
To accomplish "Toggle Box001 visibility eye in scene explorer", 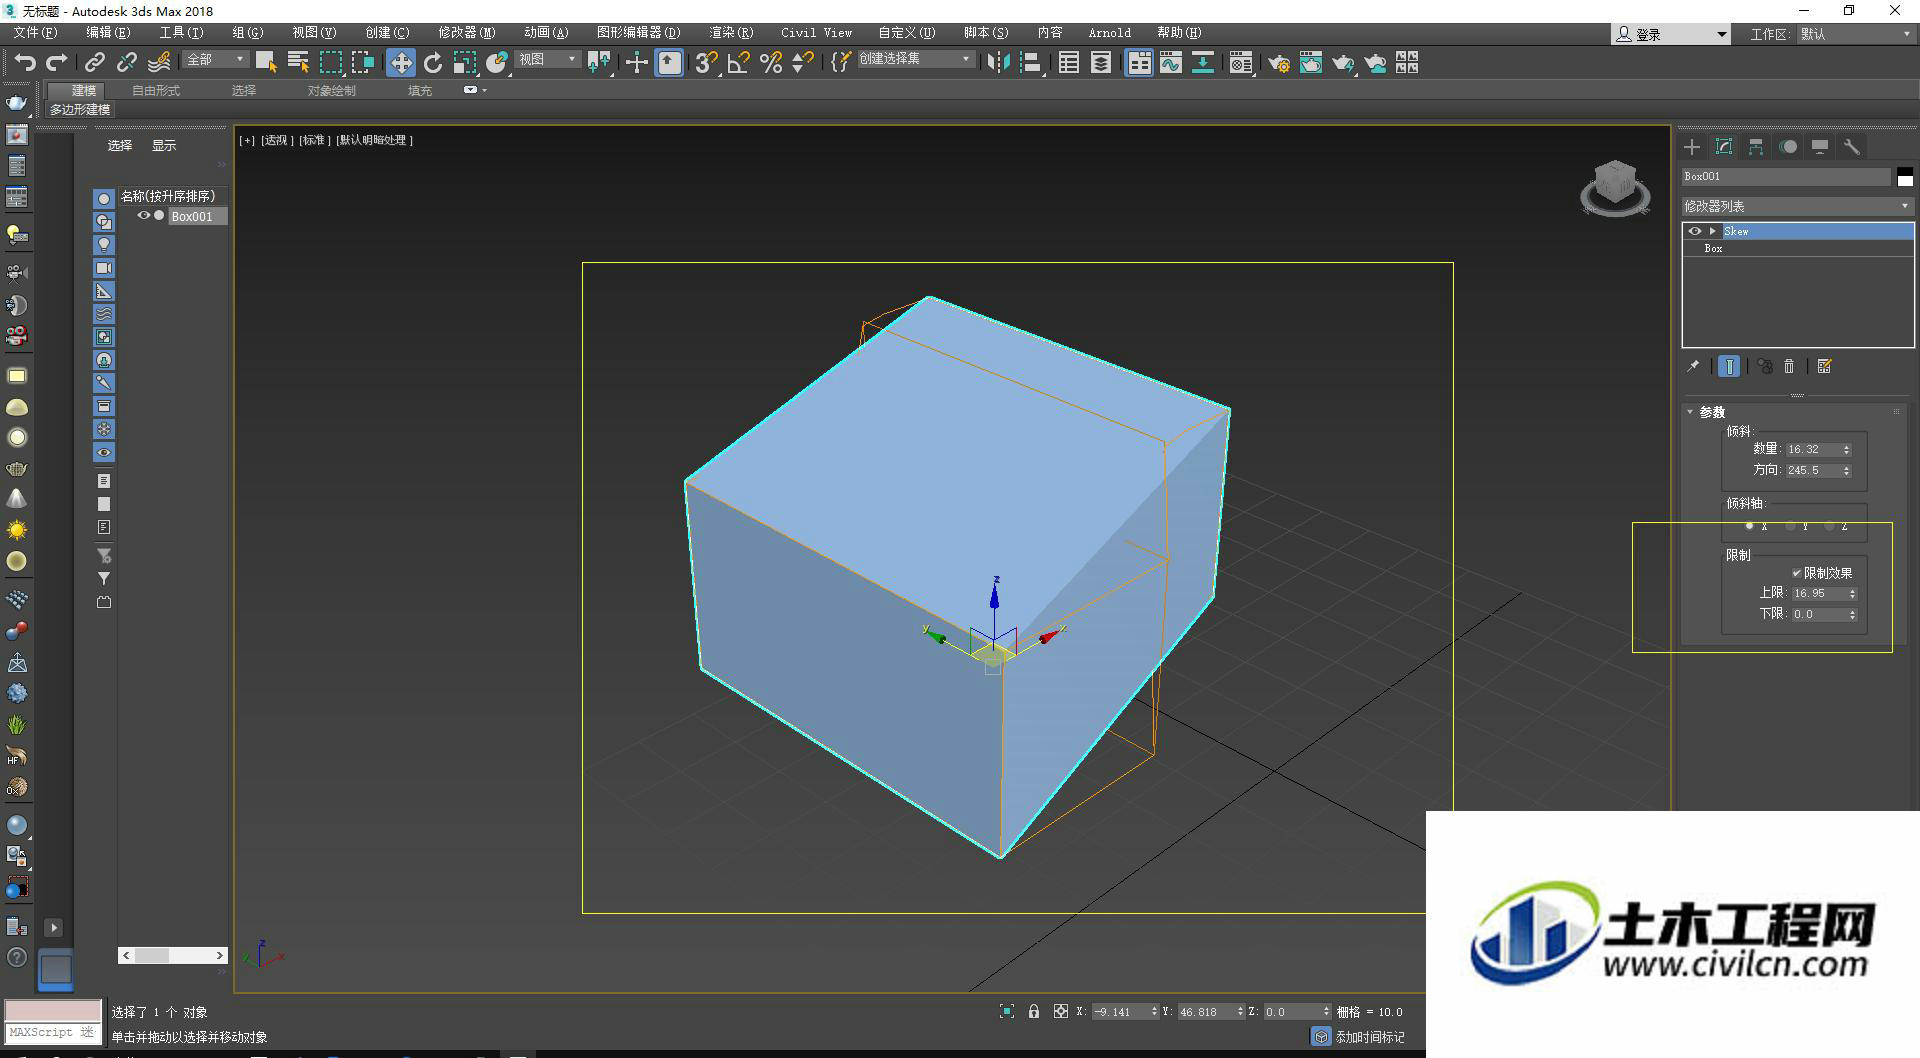I will (x=144, y=216).
